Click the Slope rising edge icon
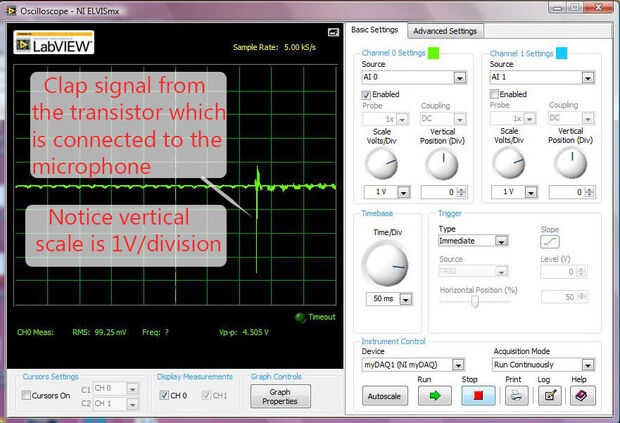 click(x=550, y=242)
